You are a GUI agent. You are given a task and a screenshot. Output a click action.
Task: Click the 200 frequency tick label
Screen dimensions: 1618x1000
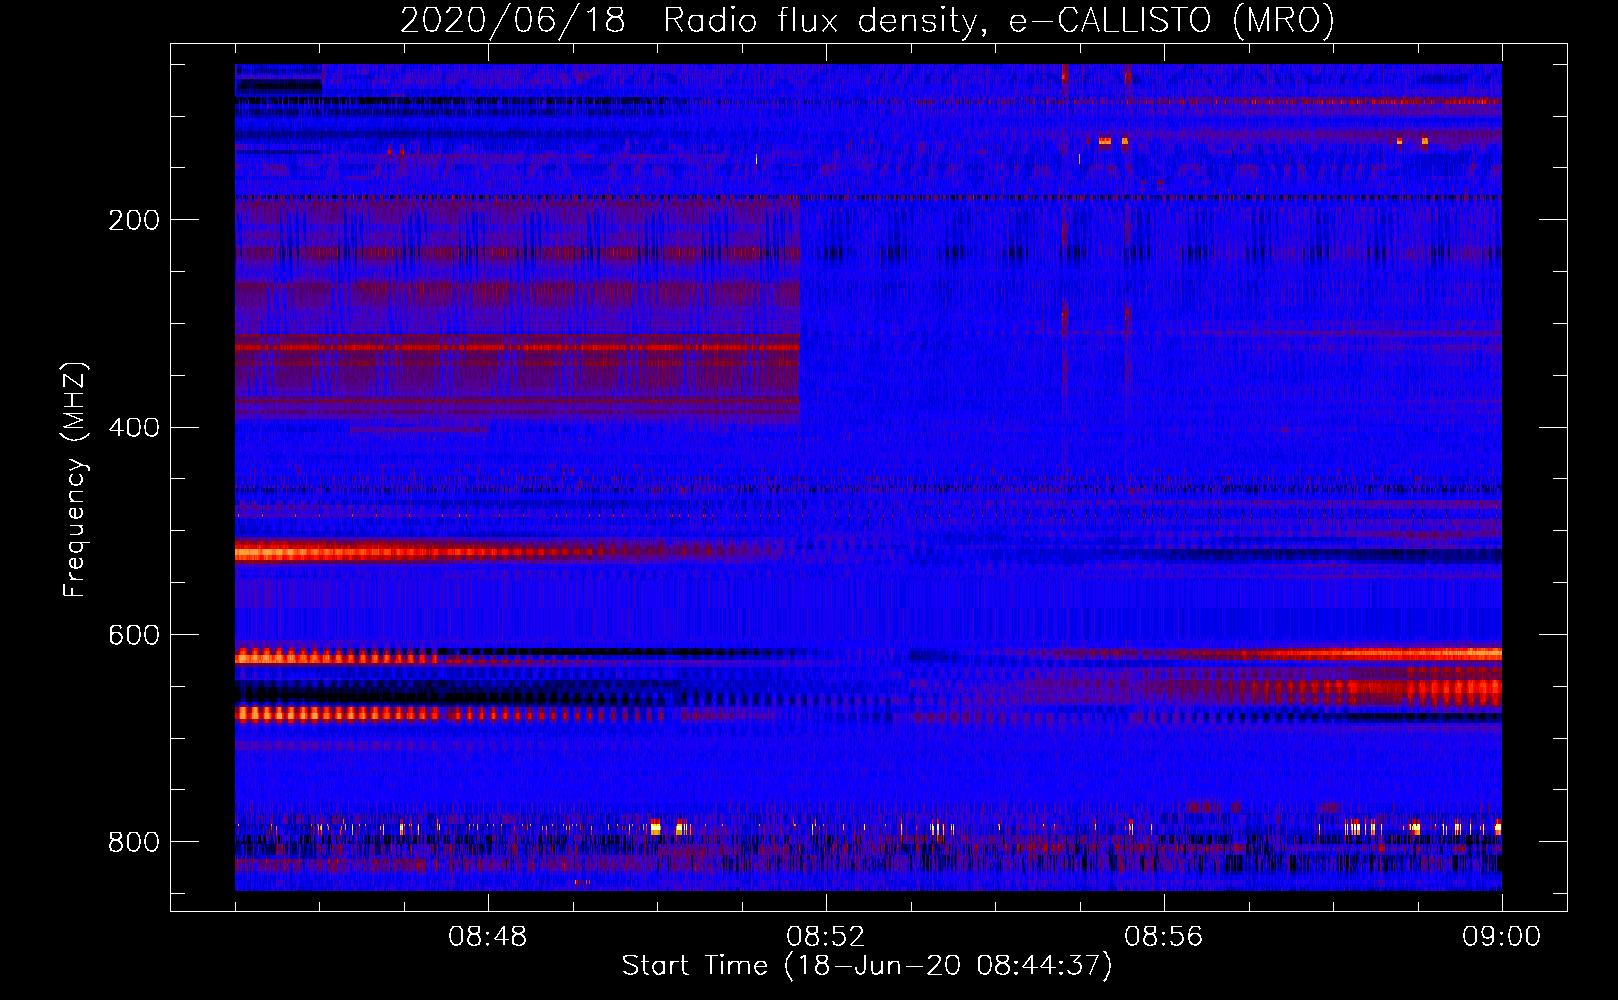[134, 220]
